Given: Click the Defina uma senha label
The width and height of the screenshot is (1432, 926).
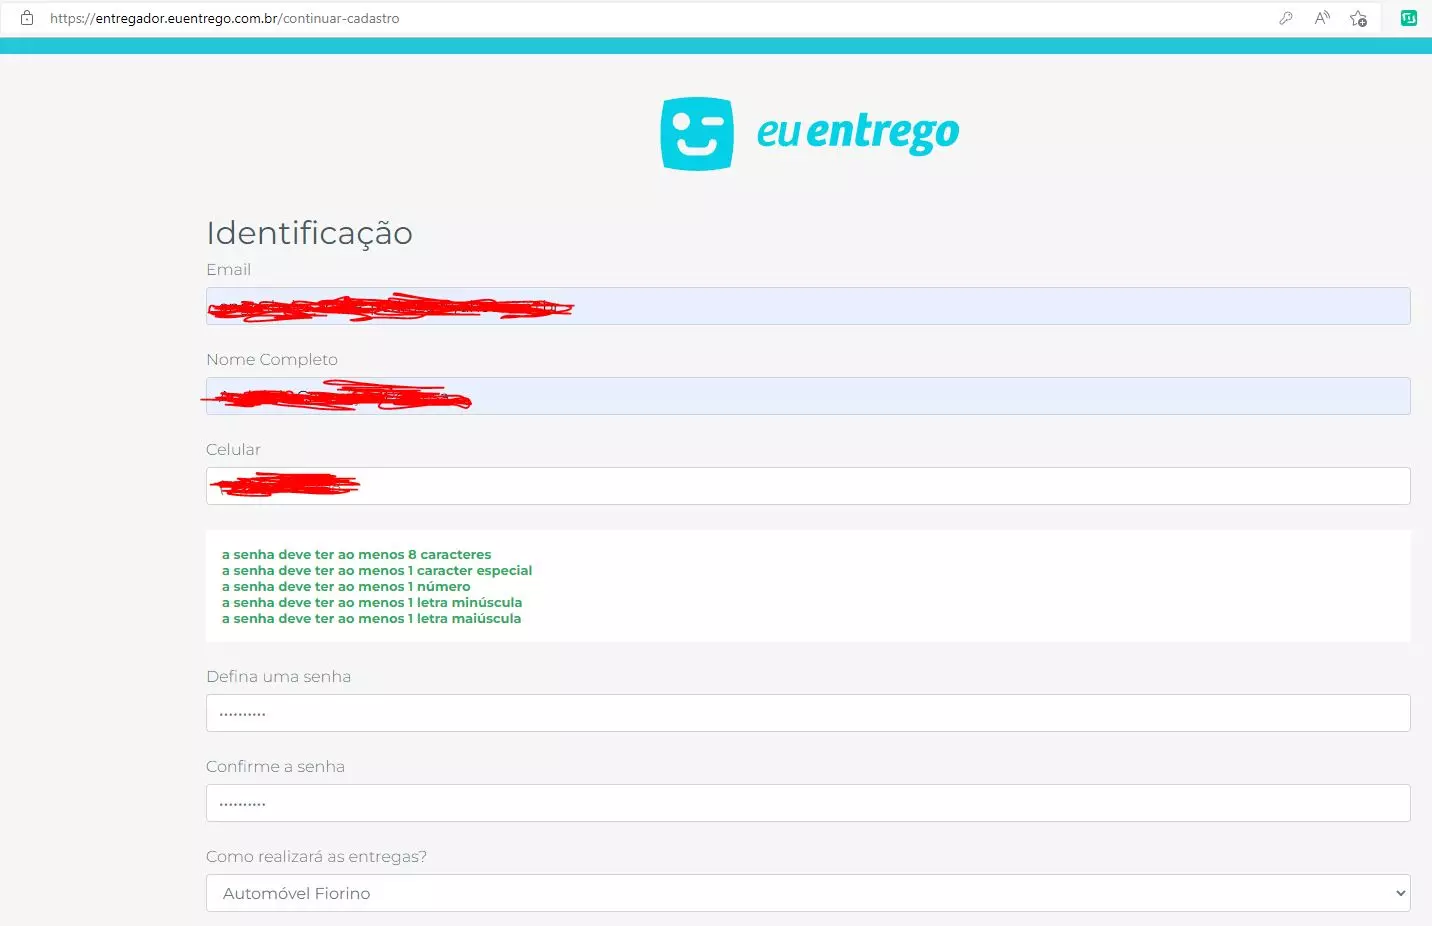Looking at the screenshot, I should pyautogui.click(x=278, y=676).
